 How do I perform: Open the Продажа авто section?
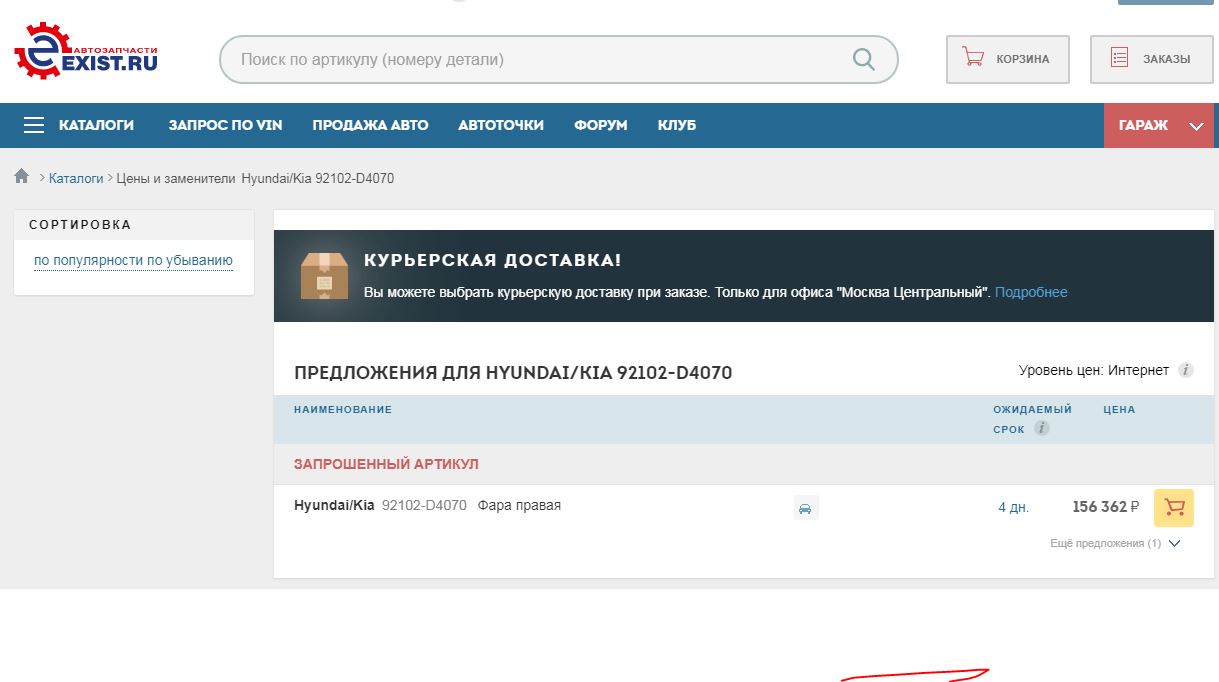click(x=370, y=125)
